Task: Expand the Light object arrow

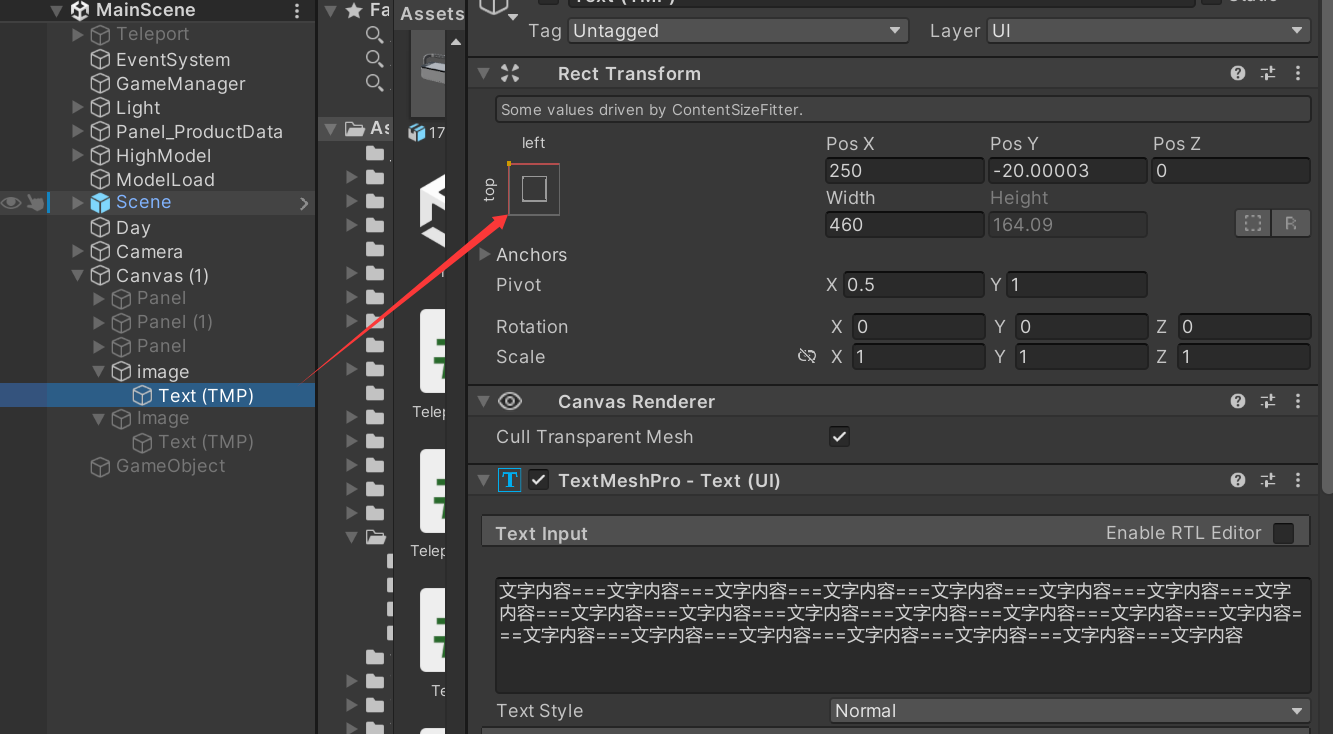Action: point(78,108)
